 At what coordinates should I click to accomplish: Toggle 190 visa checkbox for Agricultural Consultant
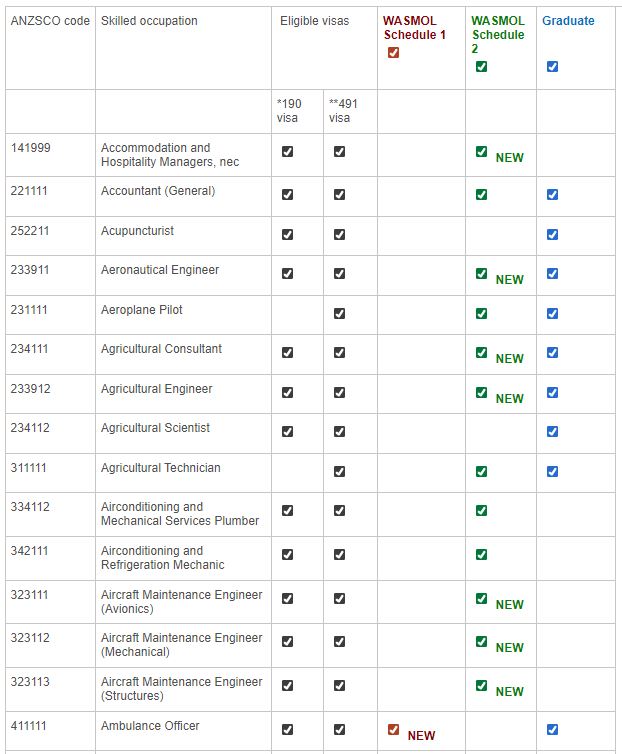click(287, 352)
